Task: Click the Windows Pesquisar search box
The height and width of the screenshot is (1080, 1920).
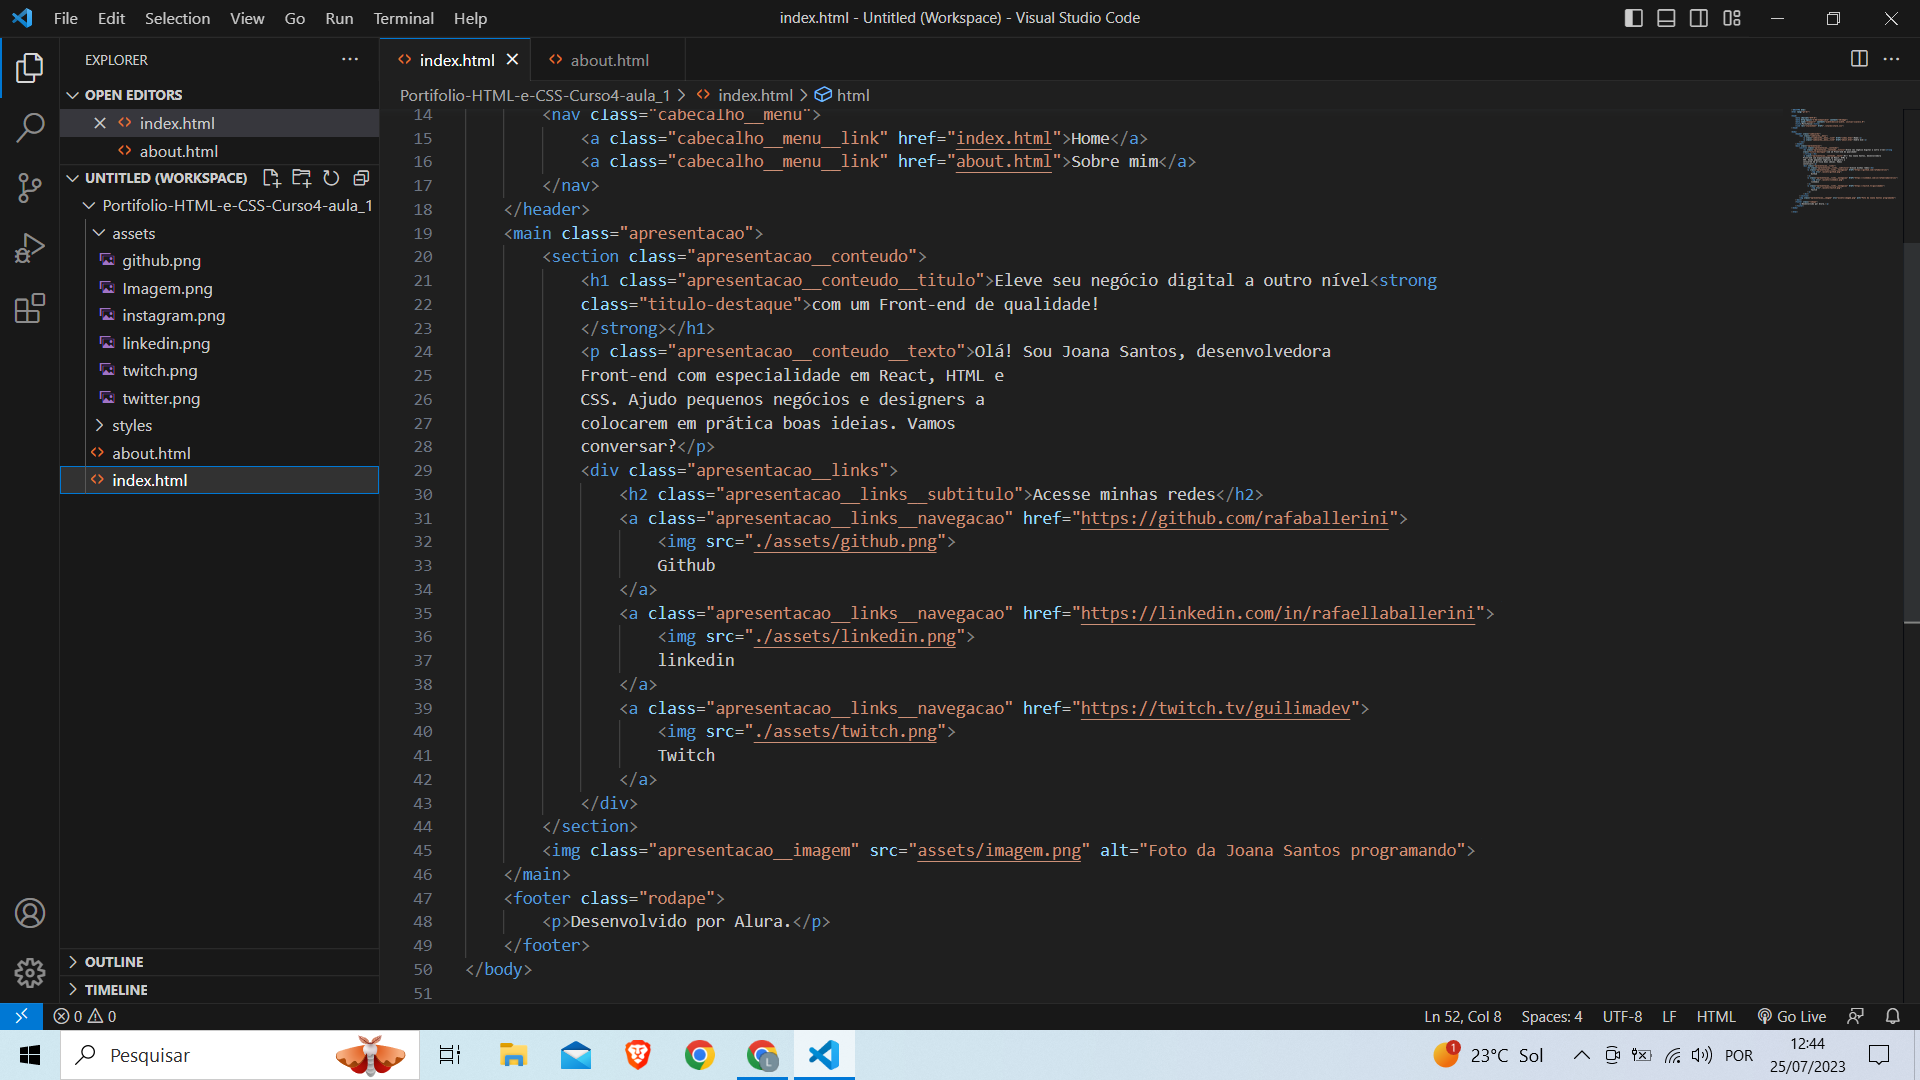Action: pyautogui.click(x=240, y=1055)
